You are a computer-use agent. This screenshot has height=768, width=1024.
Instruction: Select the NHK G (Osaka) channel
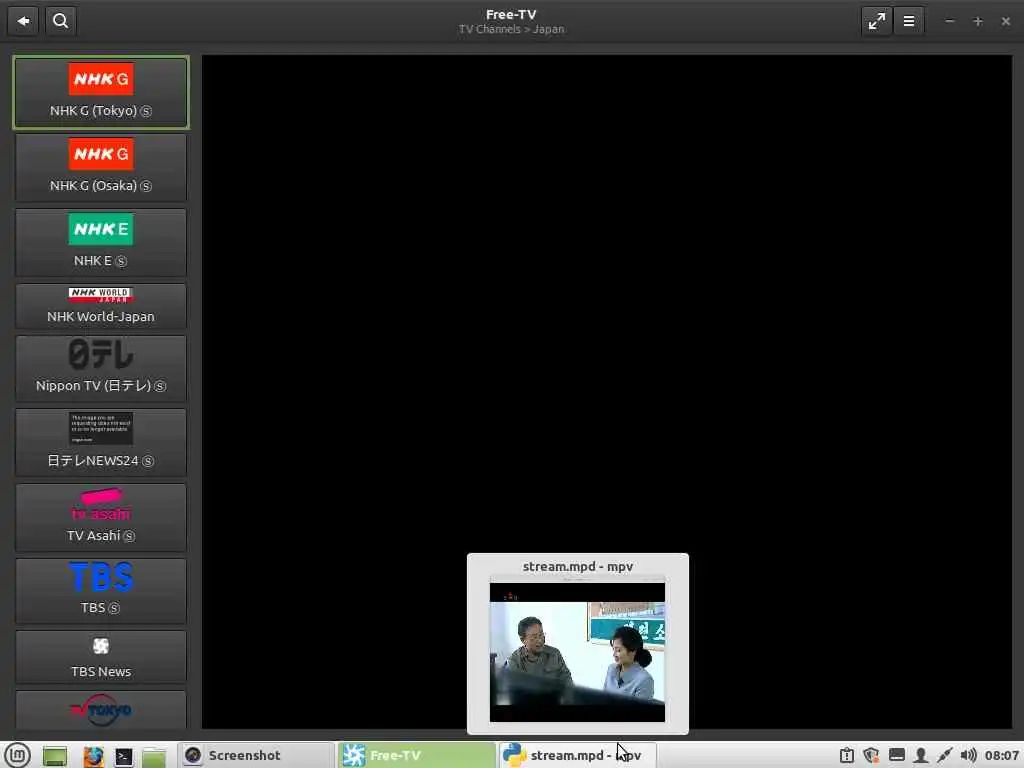pyautogui.click(x=101, y=168)
